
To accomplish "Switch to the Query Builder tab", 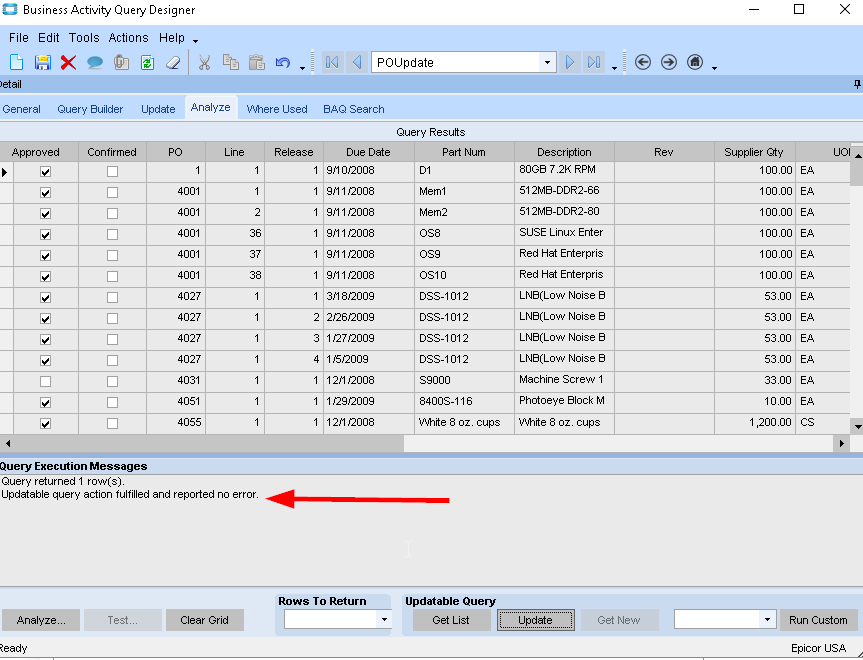I will pos(90,109).
